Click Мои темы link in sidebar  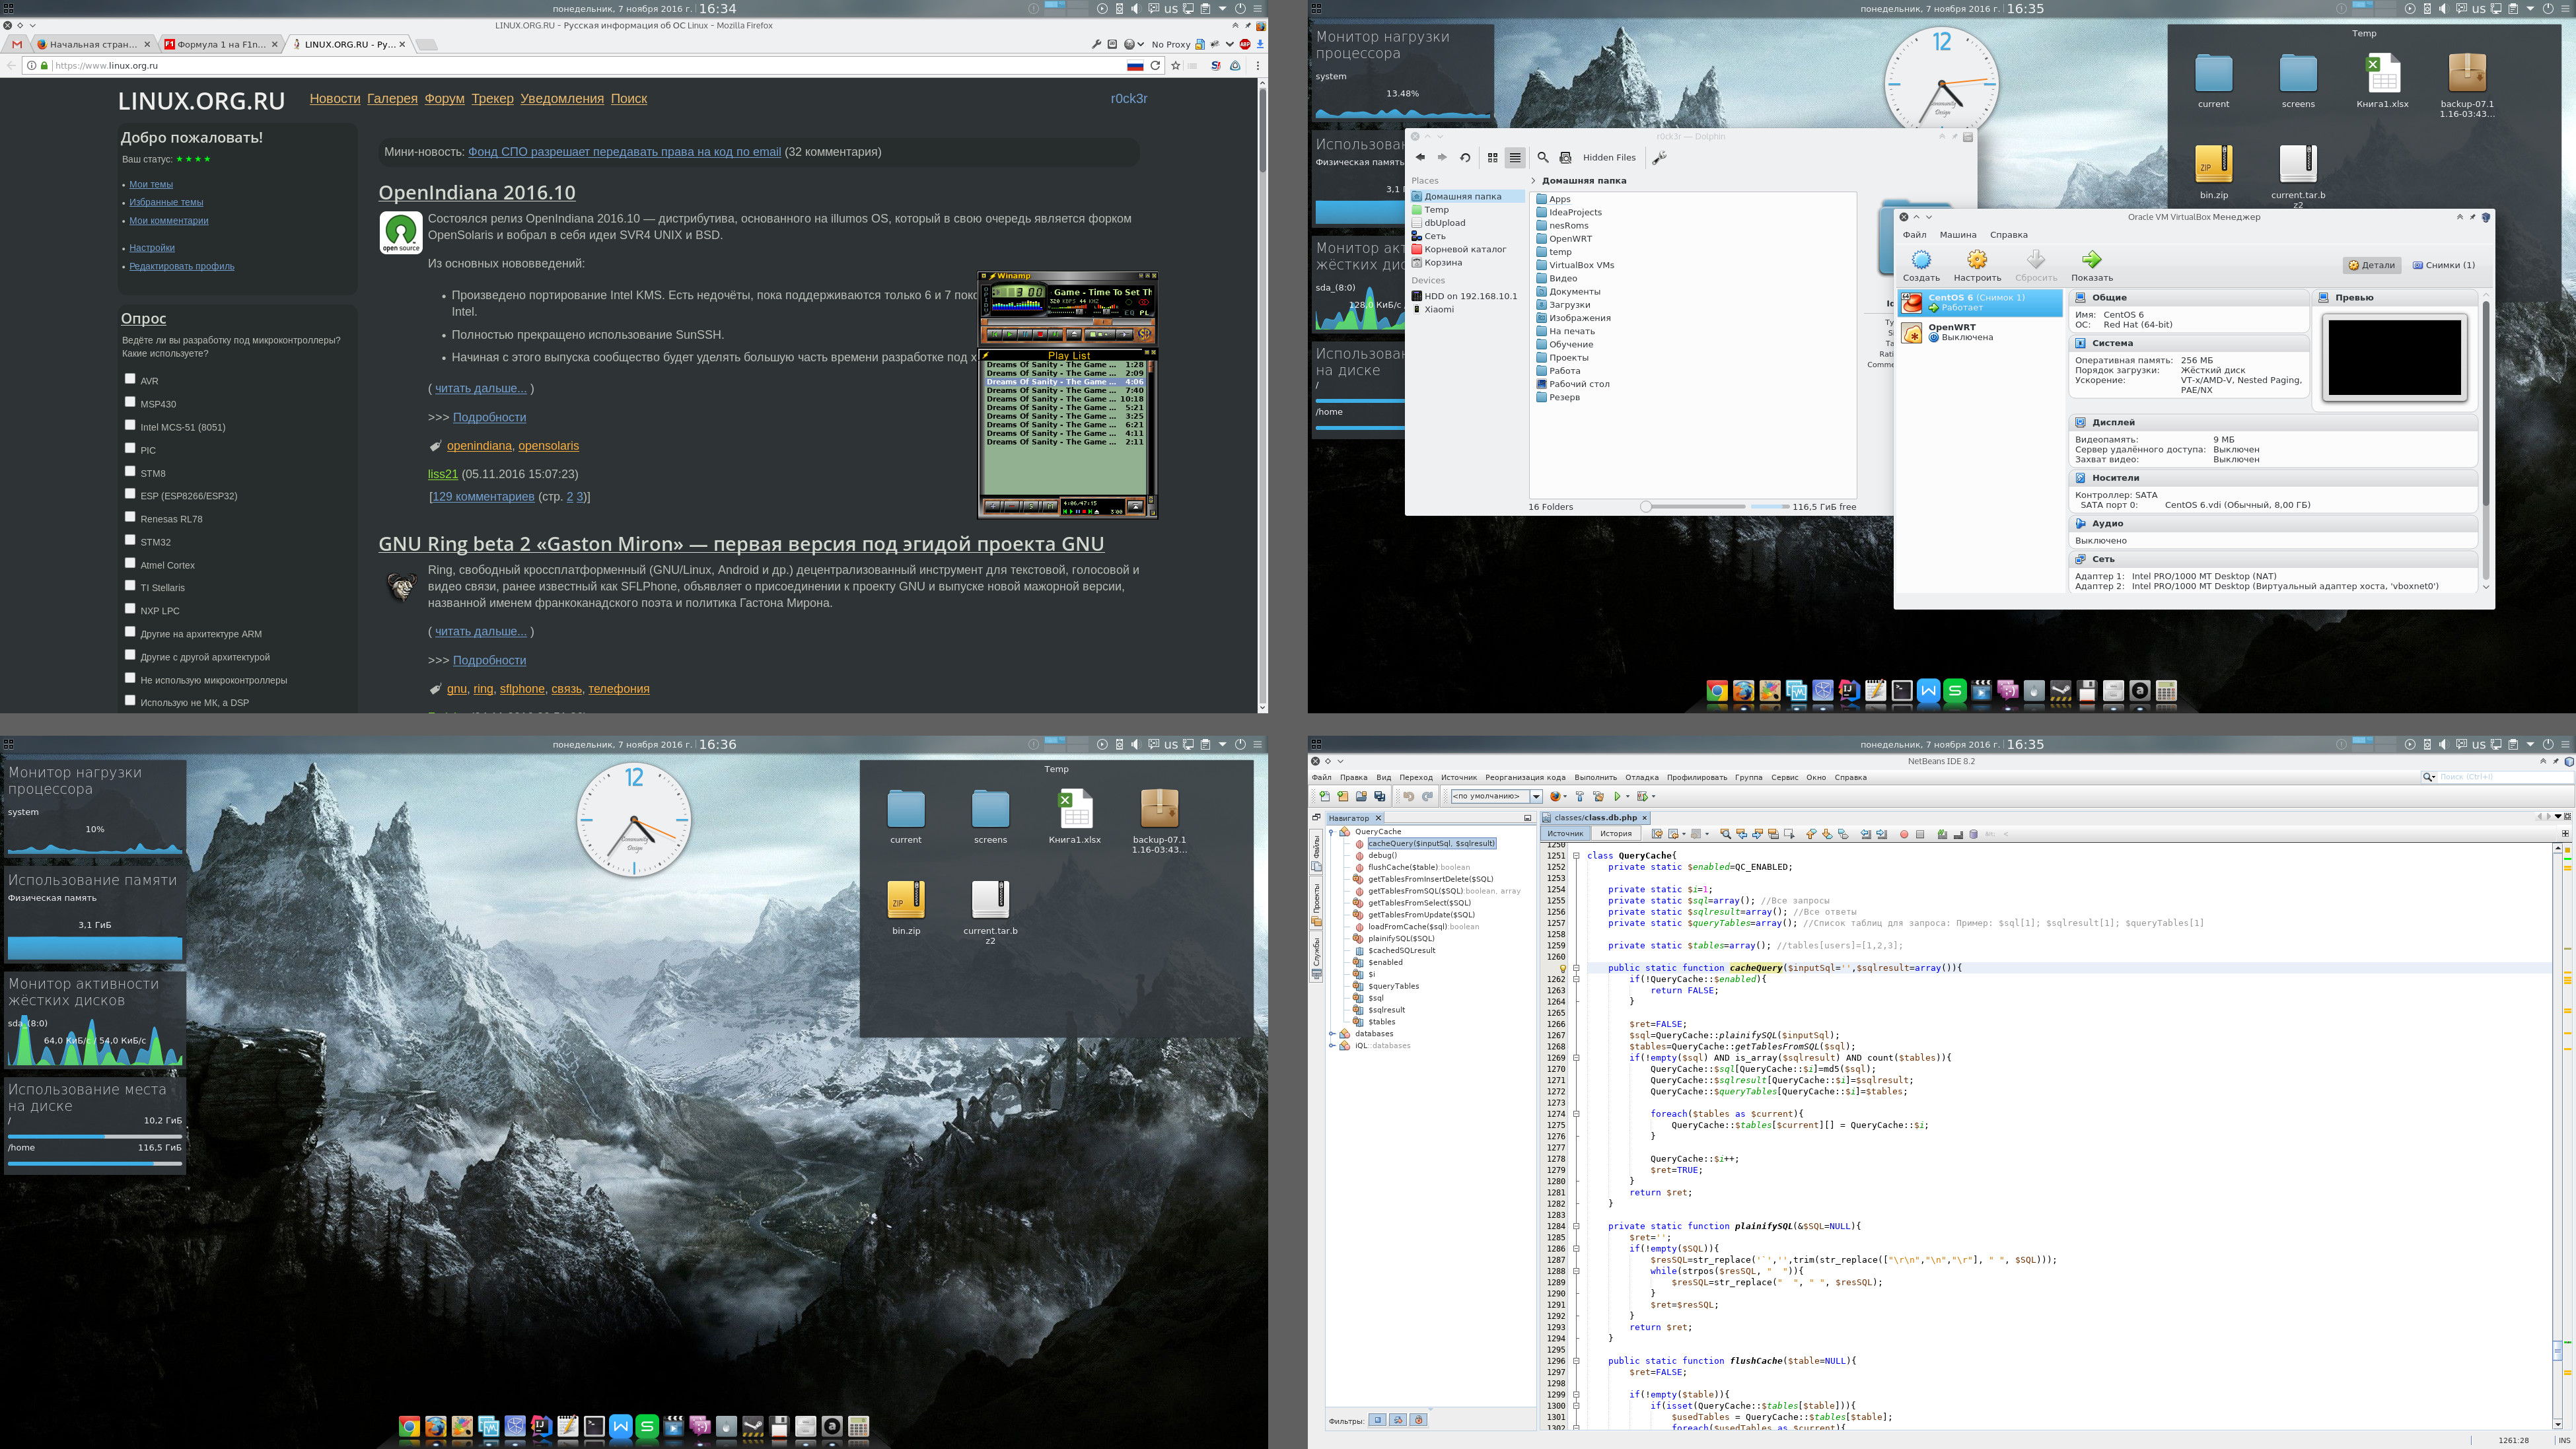[x=151, y=184]
